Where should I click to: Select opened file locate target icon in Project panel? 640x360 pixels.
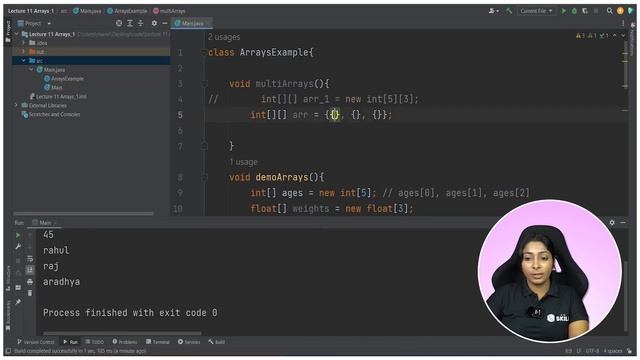pos(119,23)
